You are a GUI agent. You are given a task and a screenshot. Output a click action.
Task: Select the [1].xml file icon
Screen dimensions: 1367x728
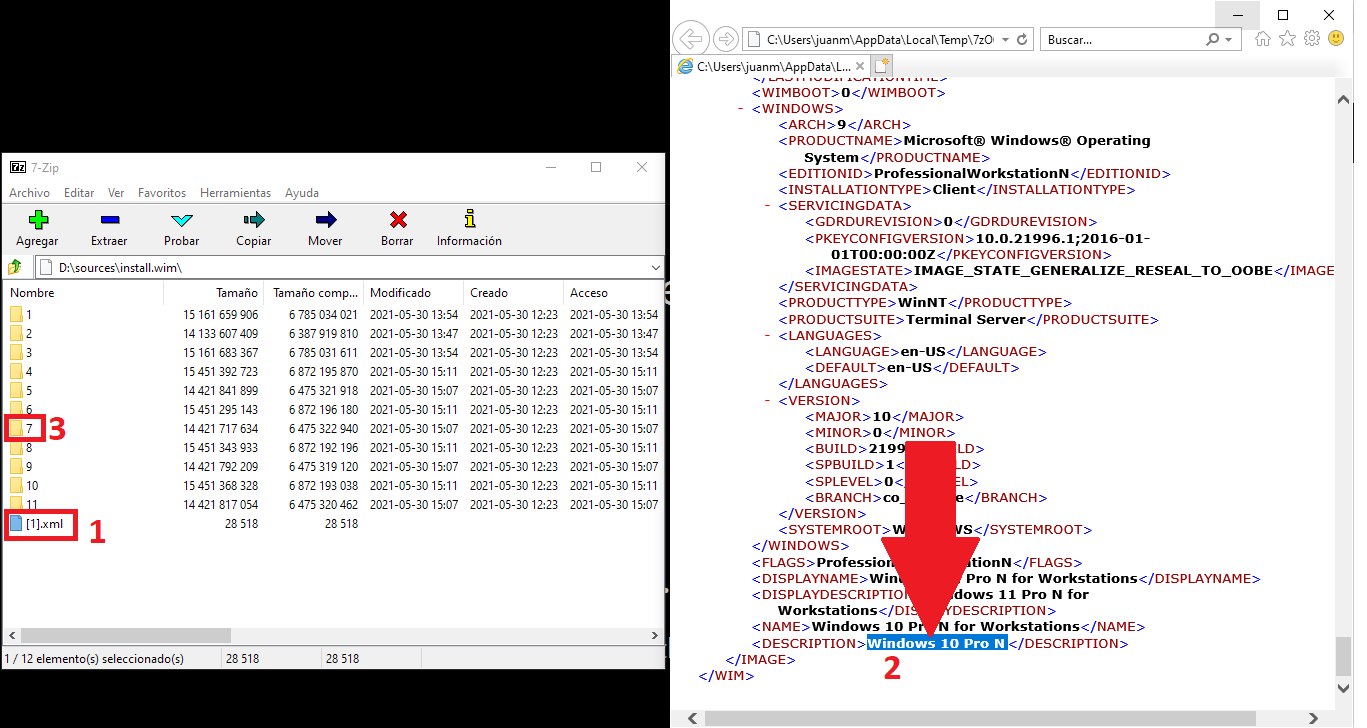click(16, 523)
